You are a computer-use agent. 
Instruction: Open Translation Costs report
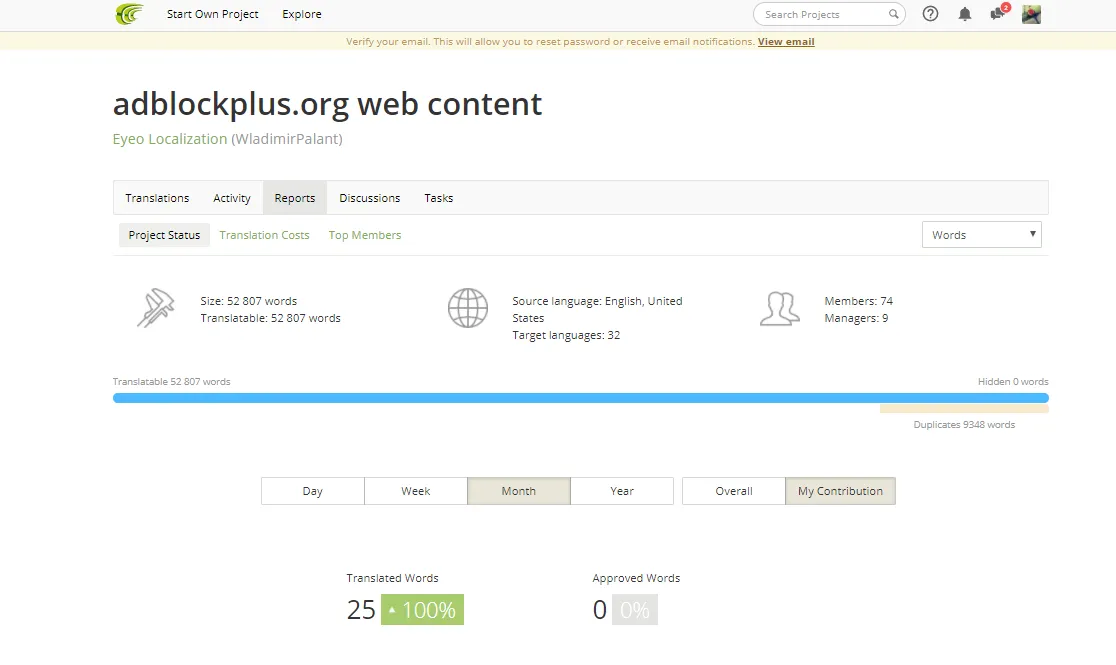[x=264, y=235]
